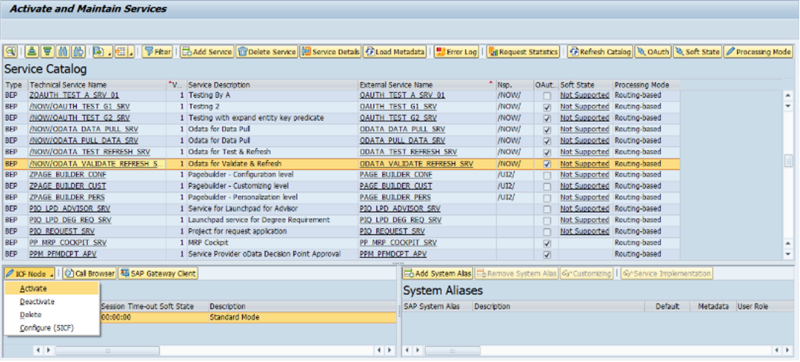Click the Sort Ascending icon
Screen dimensions: 800x362
click(x=32, y=51)
